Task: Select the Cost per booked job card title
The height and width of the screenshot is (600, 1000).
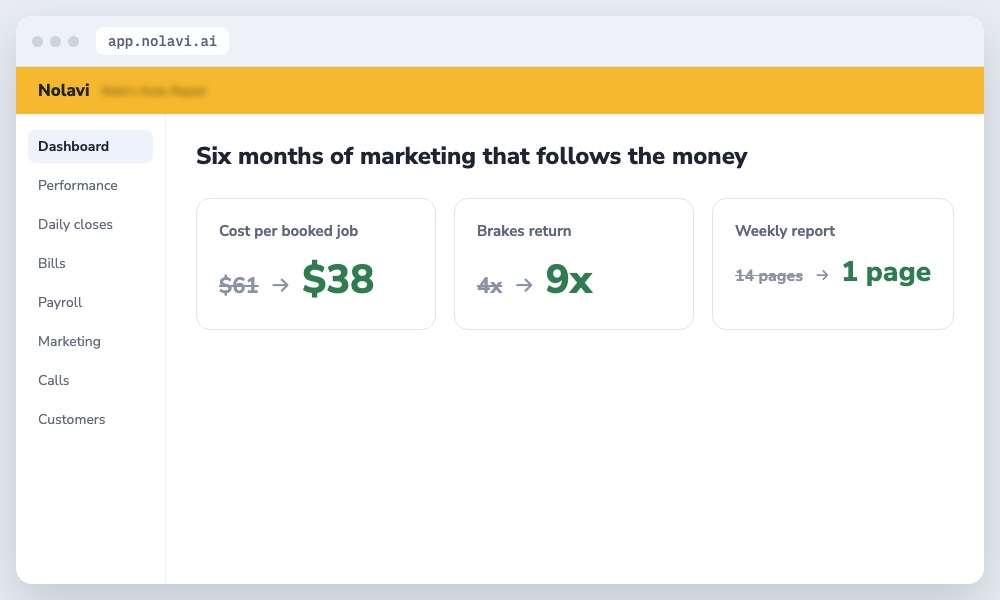Action: [x=288, y=231]
